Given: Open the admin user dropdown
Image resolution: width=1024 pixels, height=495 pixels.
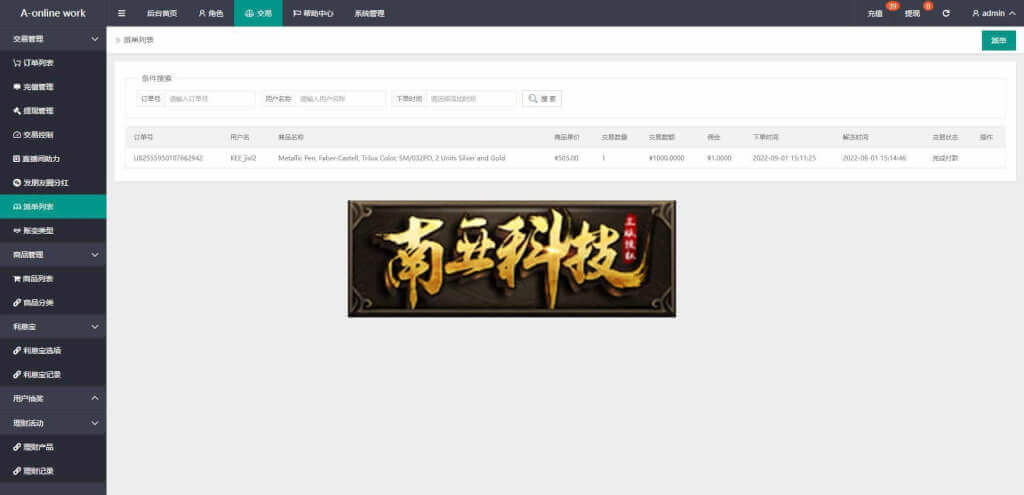Looking at the screenshot, I should tap(993, 13).
